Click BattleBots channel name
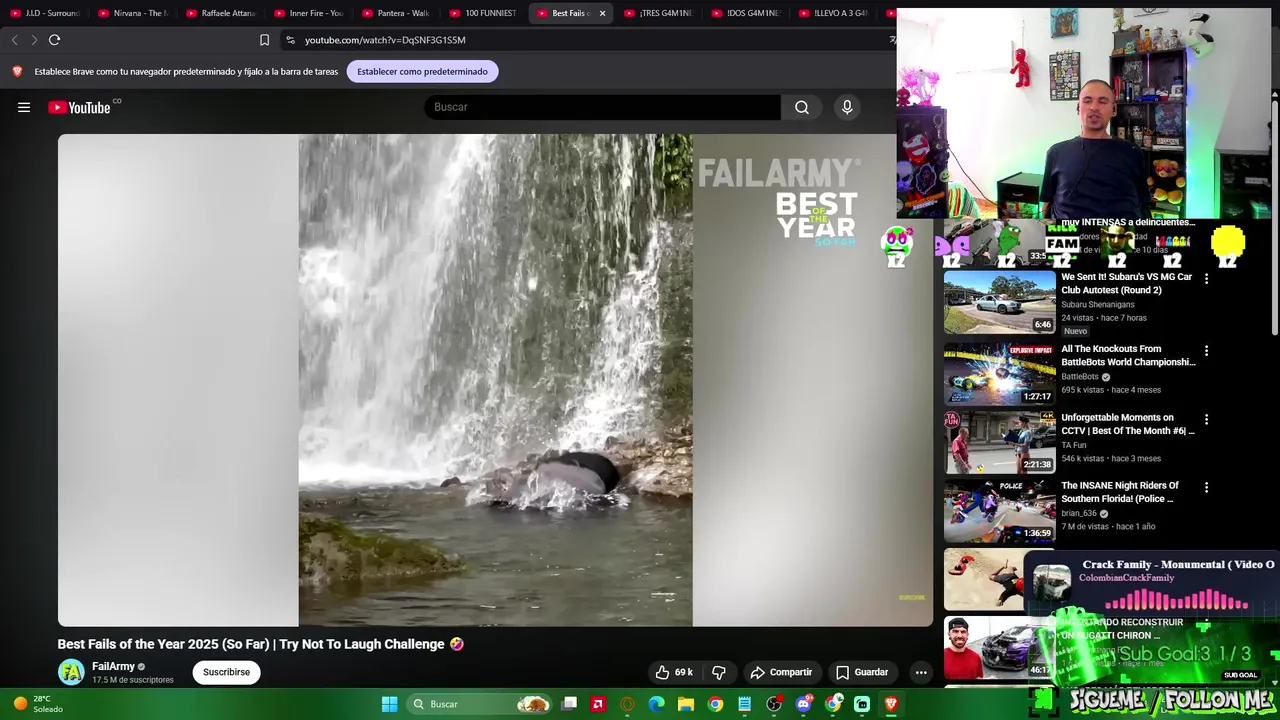1280x720 pixels. coord(1080,377)
